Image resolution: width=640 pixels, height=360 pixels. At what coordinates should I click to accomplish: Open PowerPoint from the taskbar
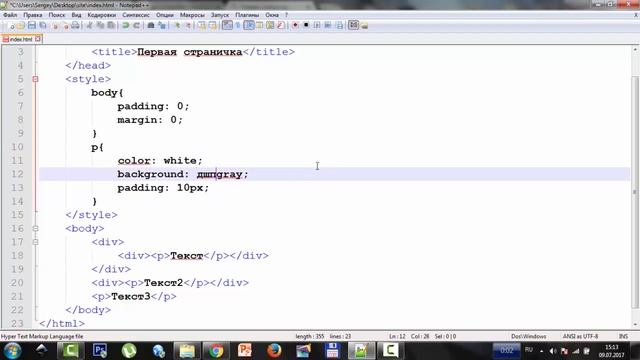pos(245,351)
